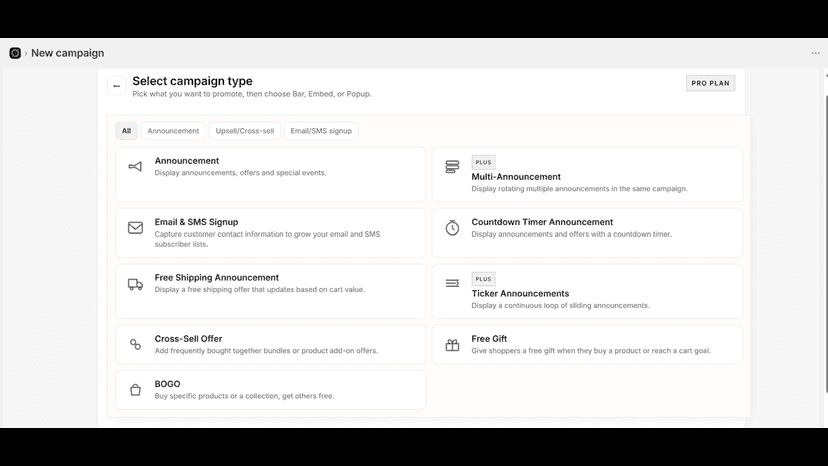Click the app logo icon beside New campaign
The width and height of the screenshot is (828, 466).
(15, 53)
